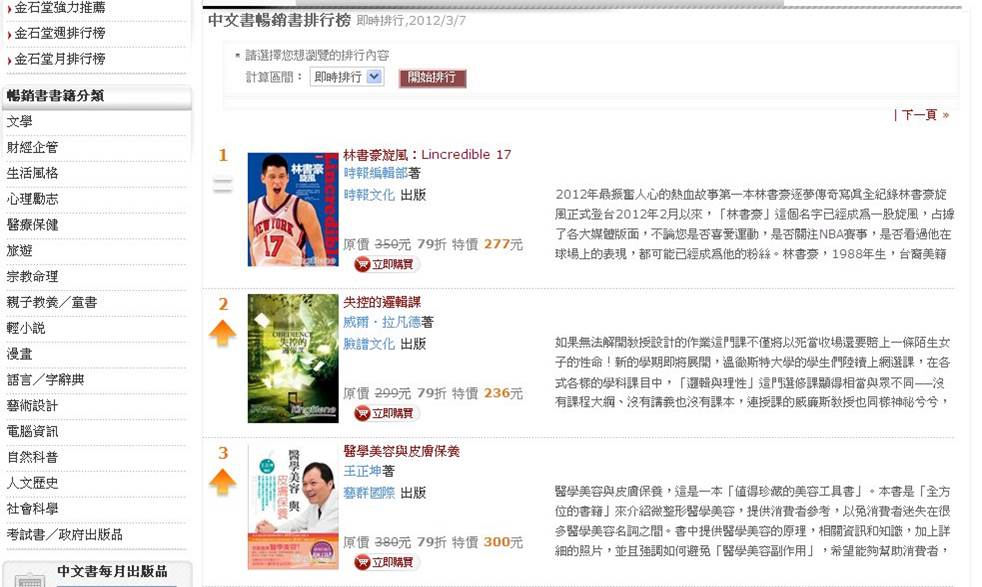Click the orange up arrow beside rank 2
This screenshot has height=587, width=982.
point(222,333)
